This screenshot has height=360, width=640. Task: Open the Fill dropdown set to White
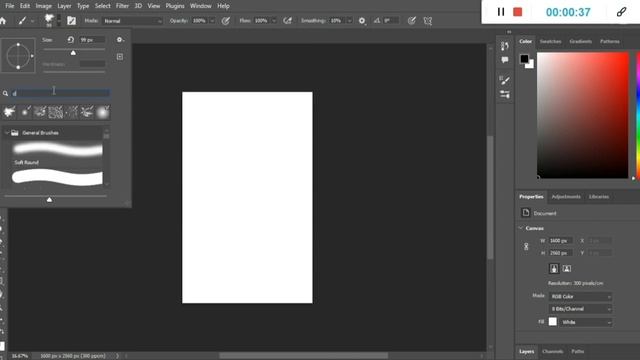(x=586, y=322)
